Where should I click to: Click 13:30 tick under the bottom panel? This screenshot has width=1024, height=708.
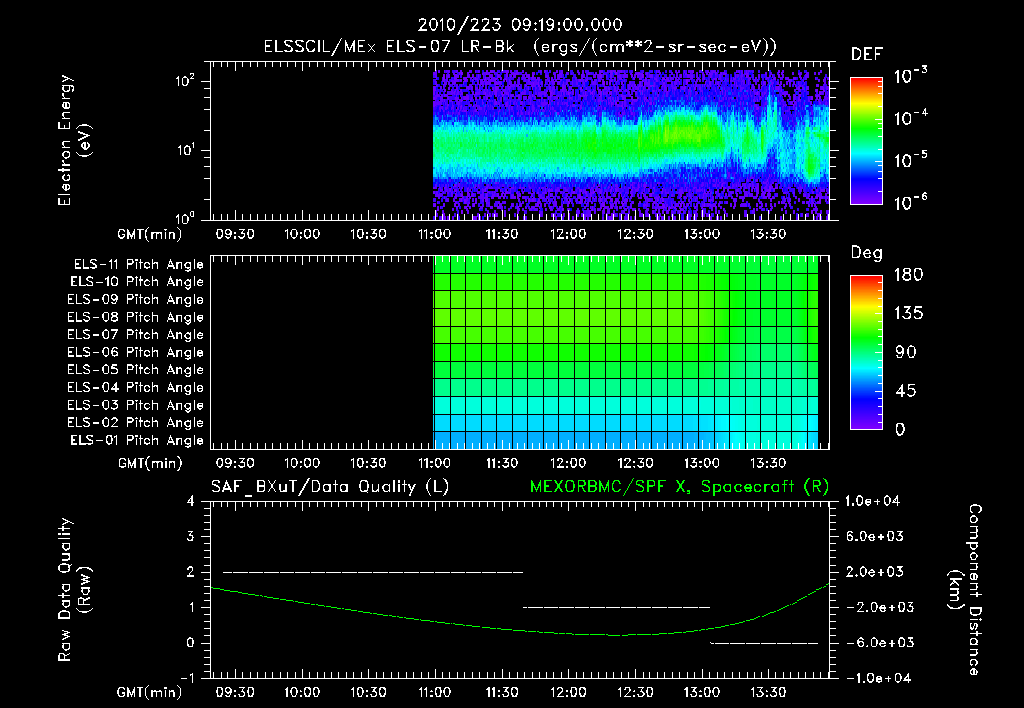click(x=768, y=692)
